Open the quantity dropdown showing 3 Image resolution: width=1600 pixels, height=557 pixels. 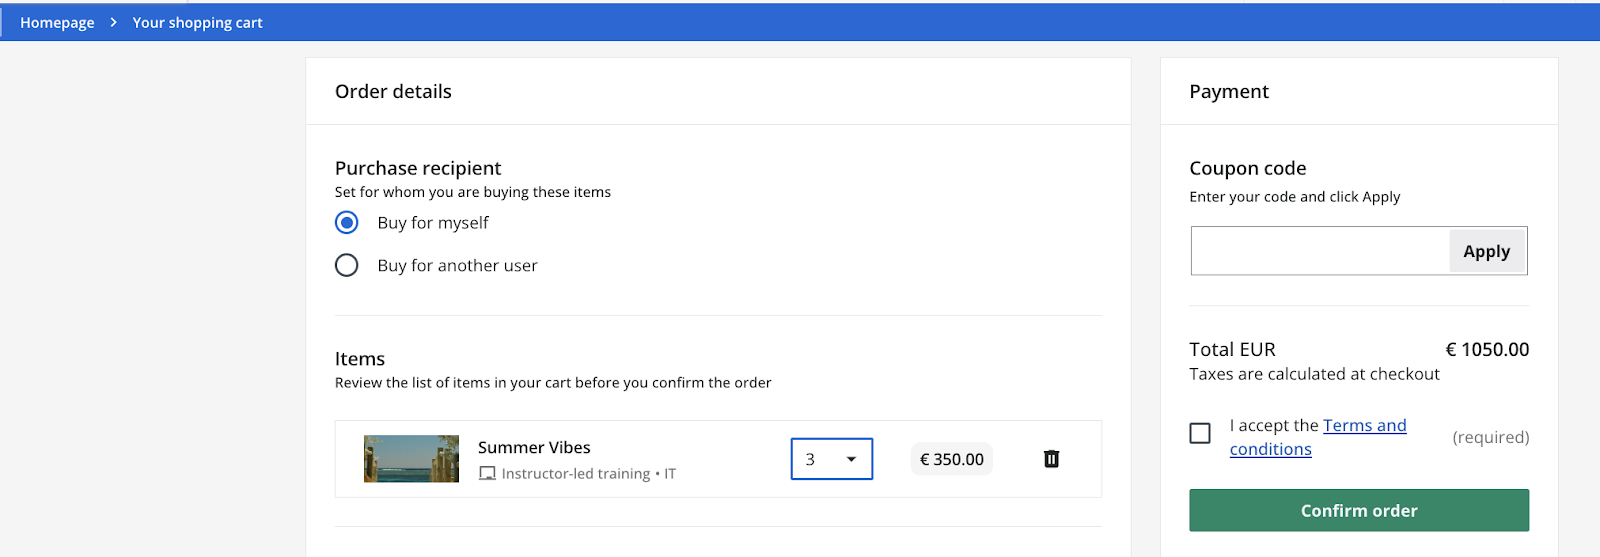[830, 459]
